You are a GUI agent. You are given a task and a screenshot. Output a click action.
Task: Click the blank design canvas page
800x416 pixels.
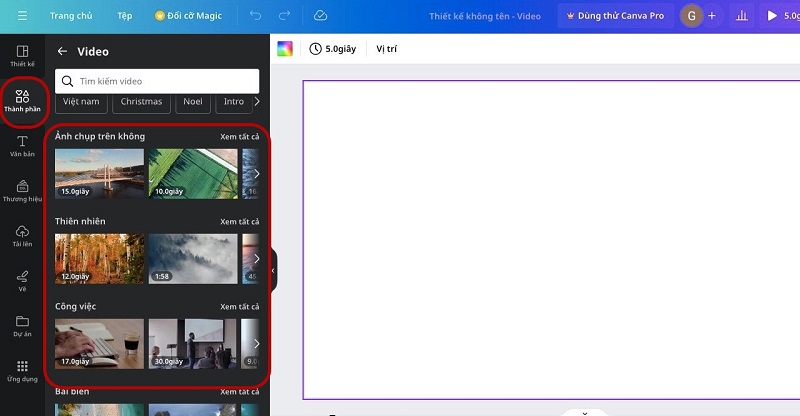(552, 240)
